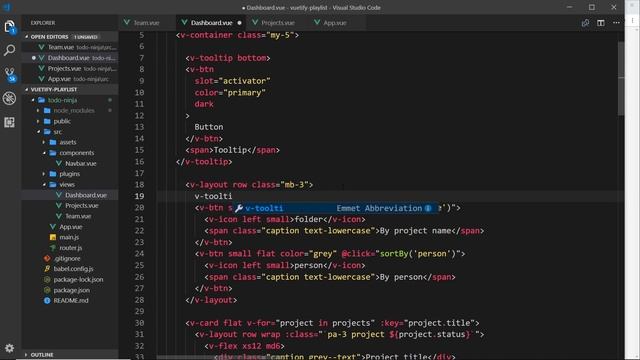Open the Extensions view in the activity bar

tap(9, 122)
